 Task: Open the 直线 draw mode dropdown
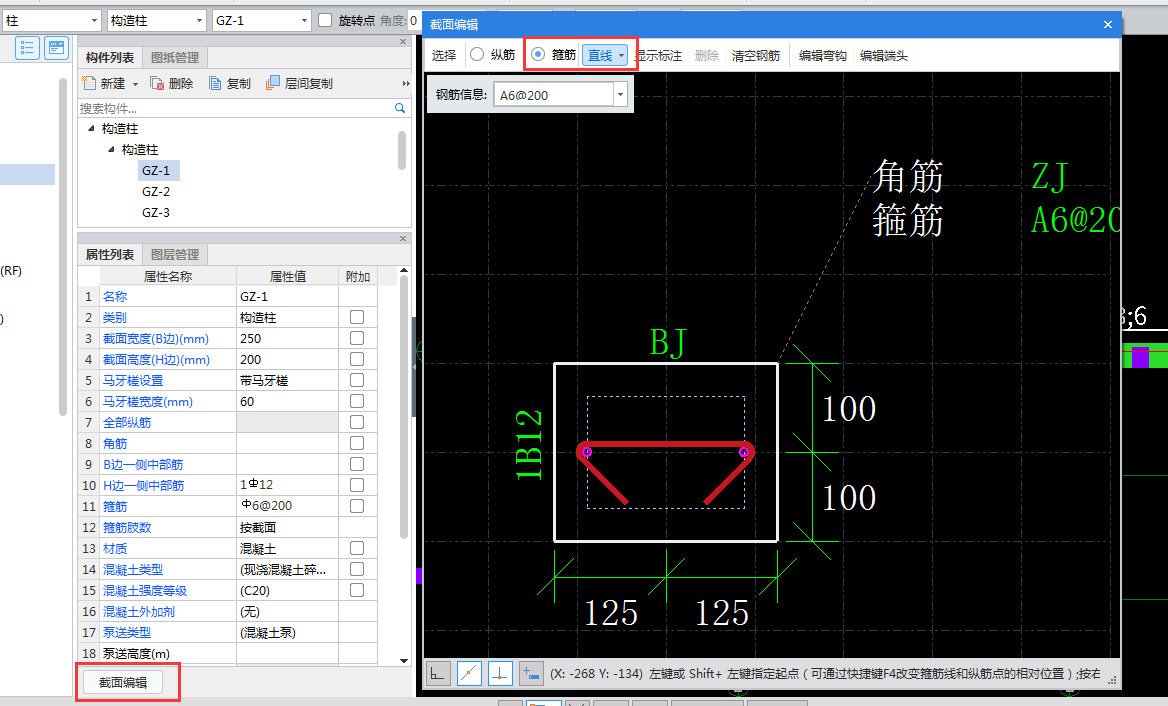point(621,55)
